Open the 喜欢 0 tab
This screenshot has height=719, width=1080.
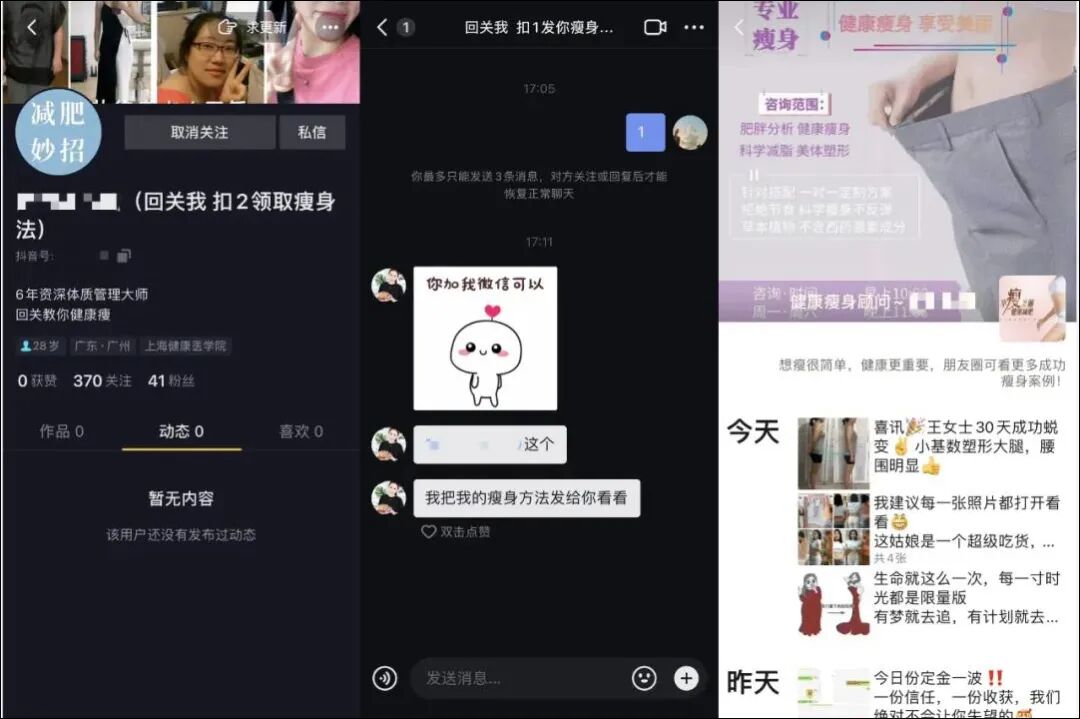(x=300, y=431)
